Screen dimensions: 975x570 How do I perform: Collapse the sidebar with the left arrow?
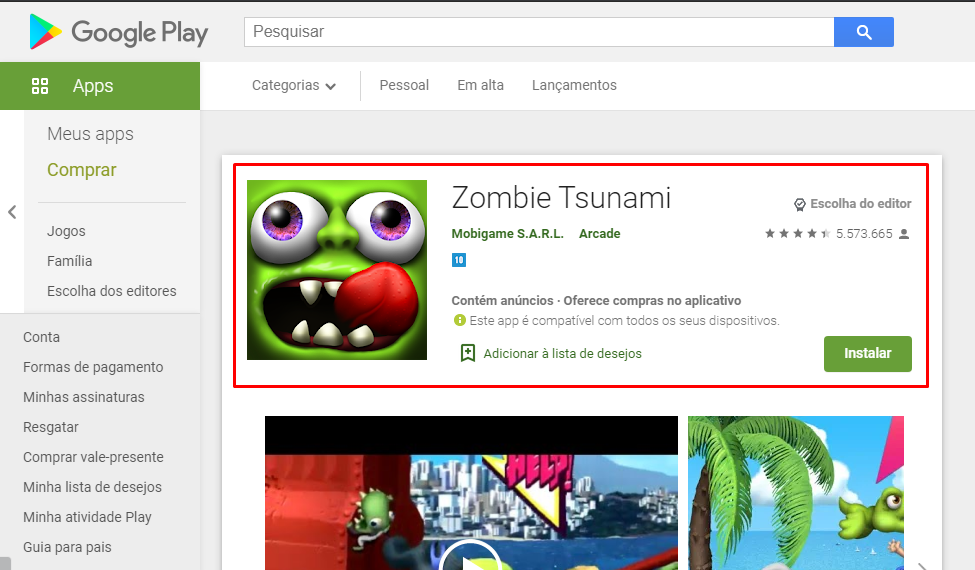pyautogui.click(x=12, y=212)
